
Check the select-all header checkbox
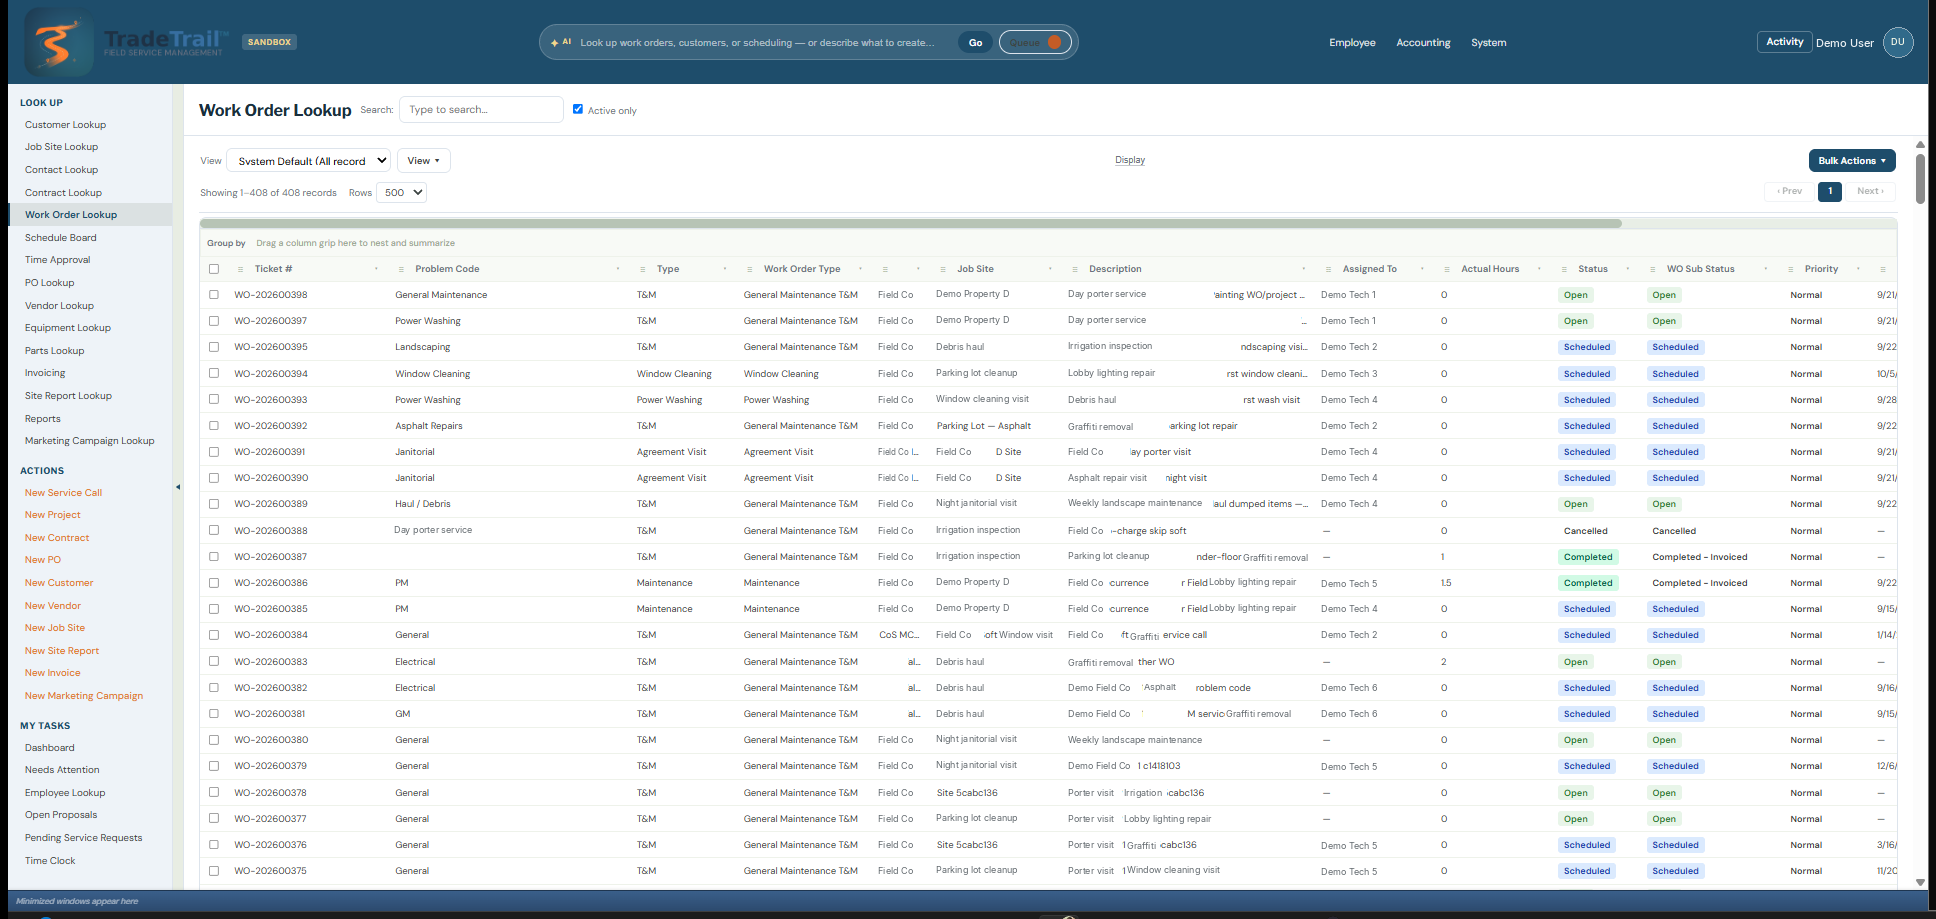point(214,269)
